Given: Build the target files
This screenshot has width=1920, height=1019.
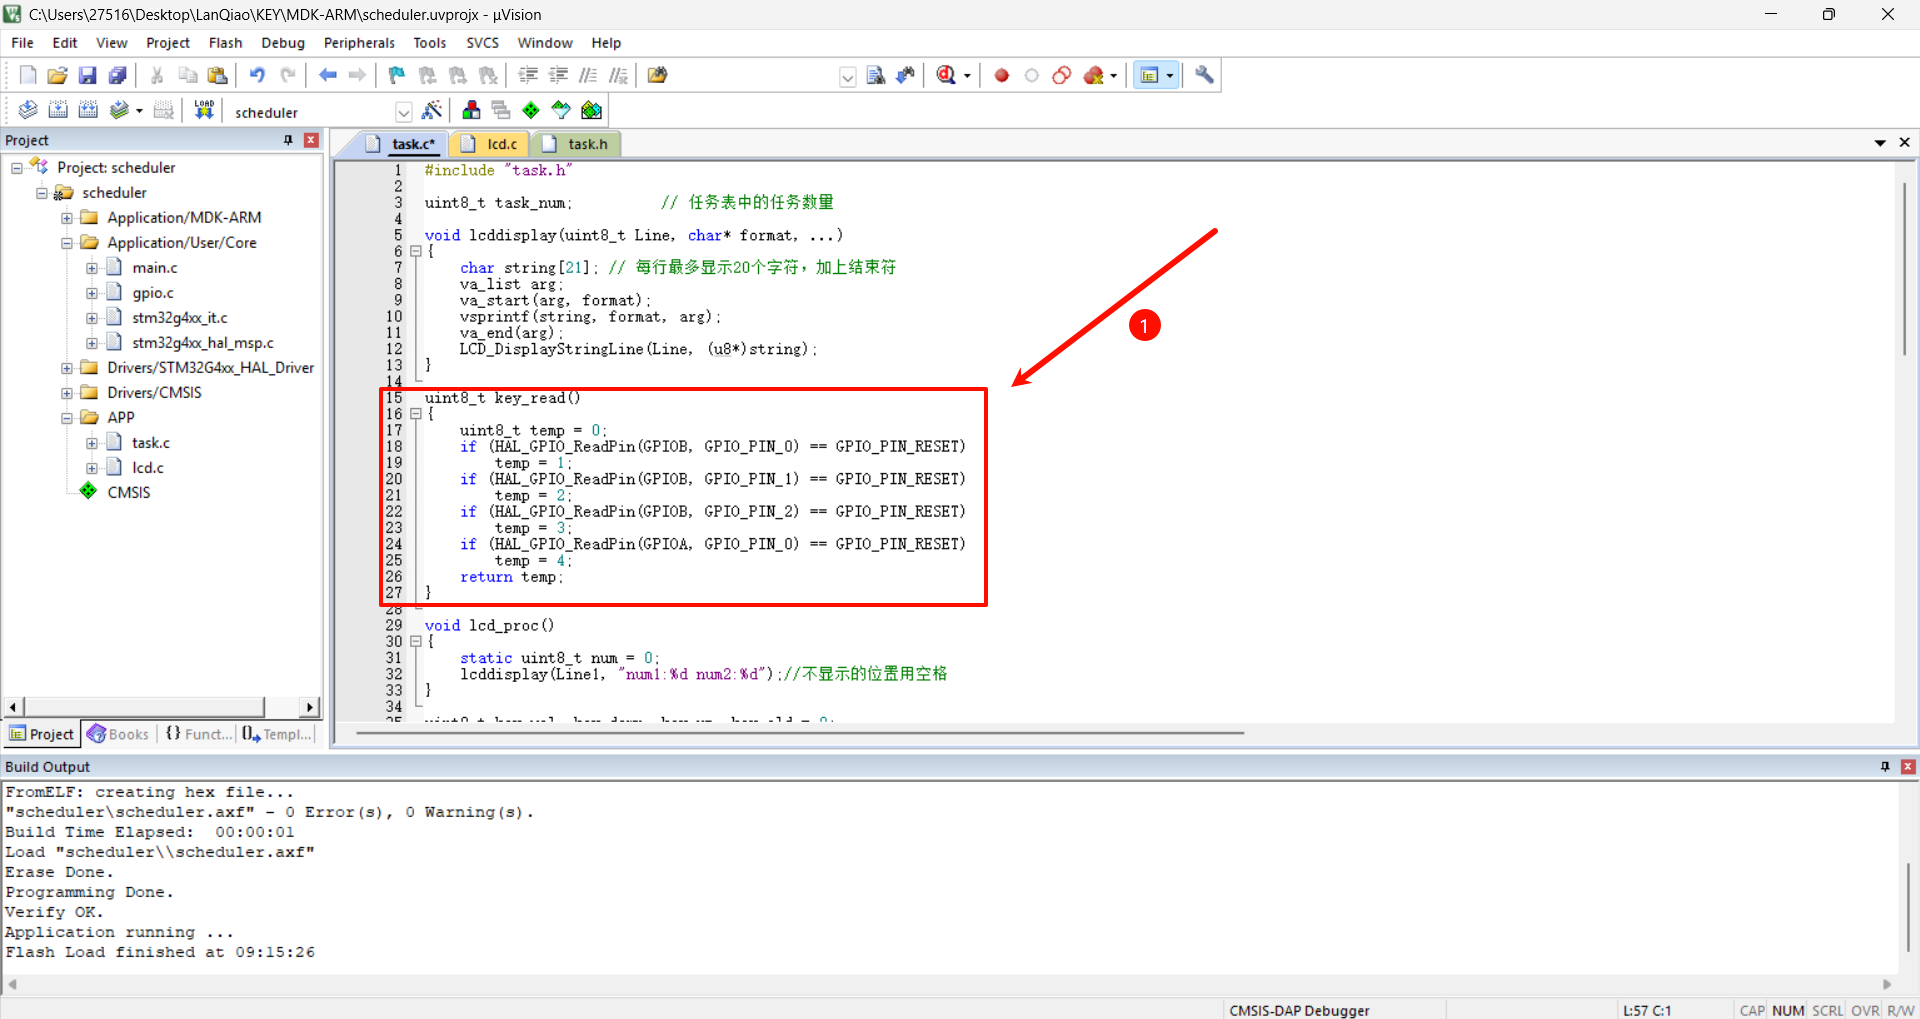Looking at the screenshot, I should click(x=58, y=110).
